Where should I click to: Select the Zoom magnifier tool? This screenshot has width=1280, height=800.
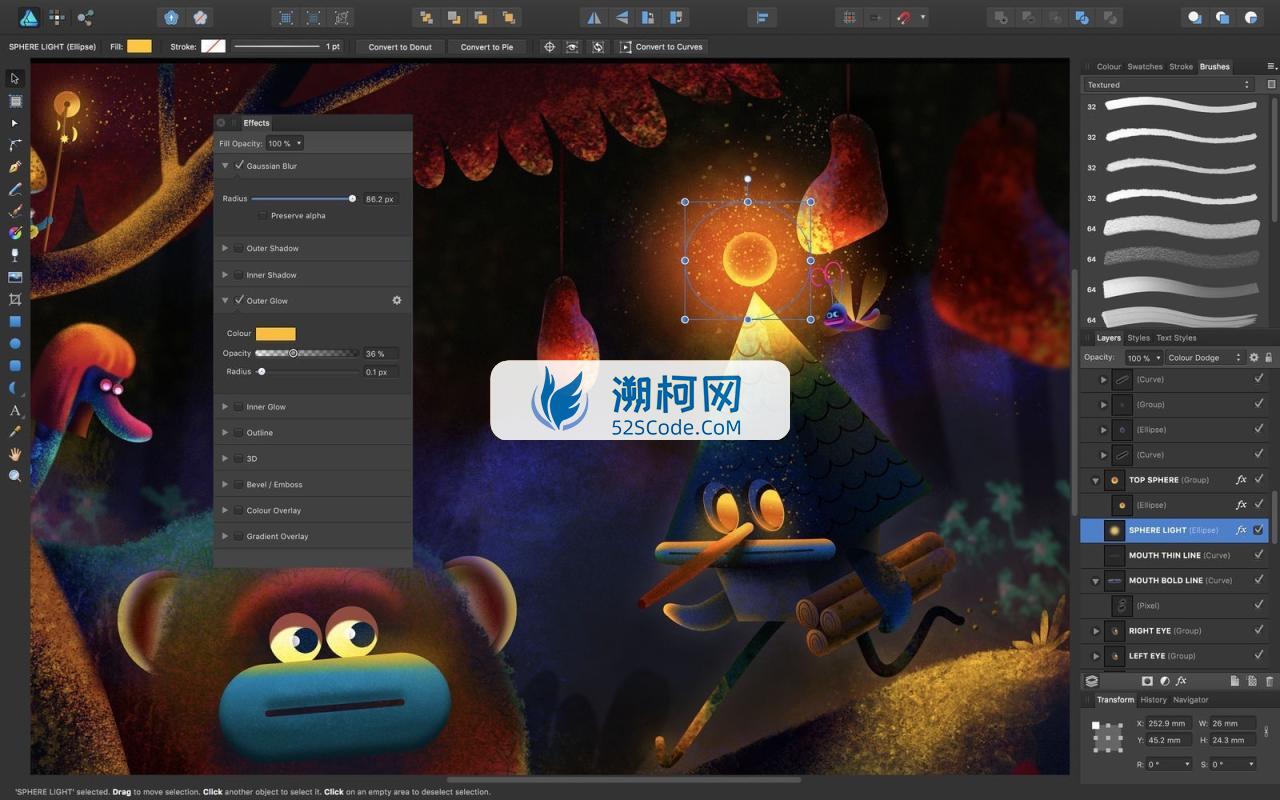coord(15,476)
